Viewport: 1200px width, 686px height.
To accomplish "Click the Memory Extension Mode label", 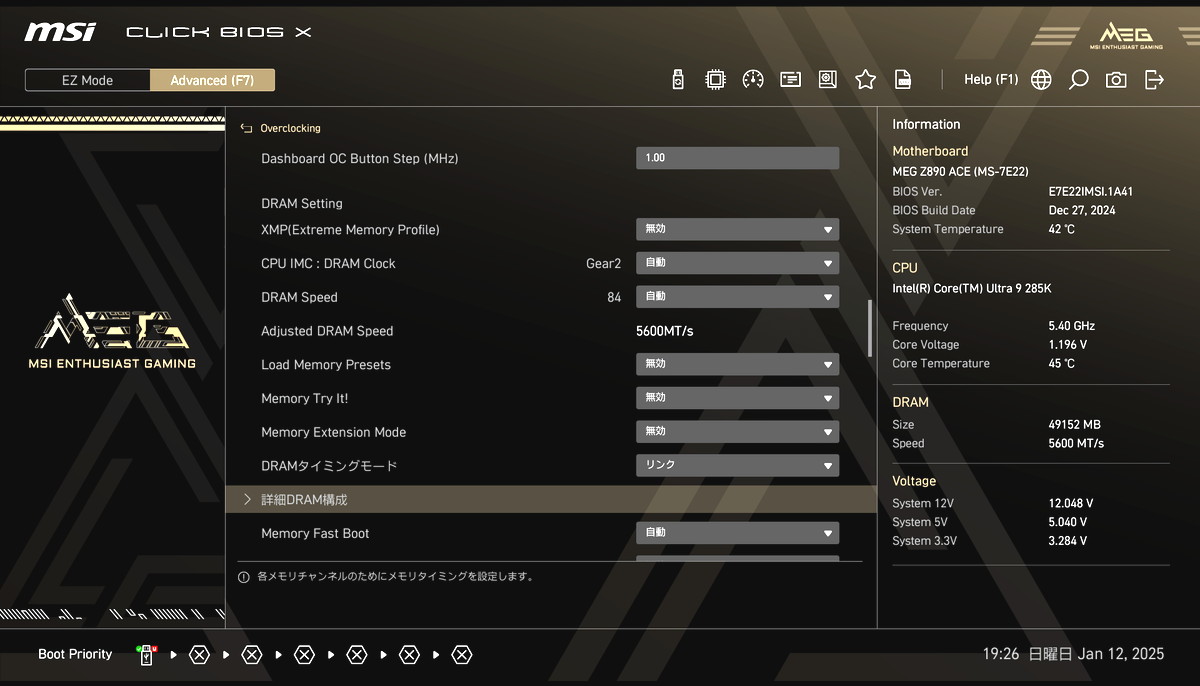I will click(334, 433).
